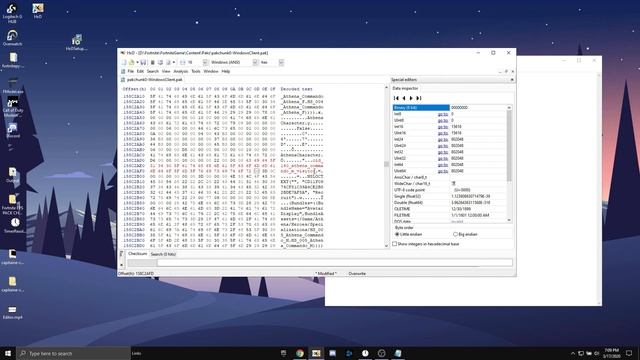640x360 pixels.
Task: Click go to link for UInt24
Action: [442, 146]
